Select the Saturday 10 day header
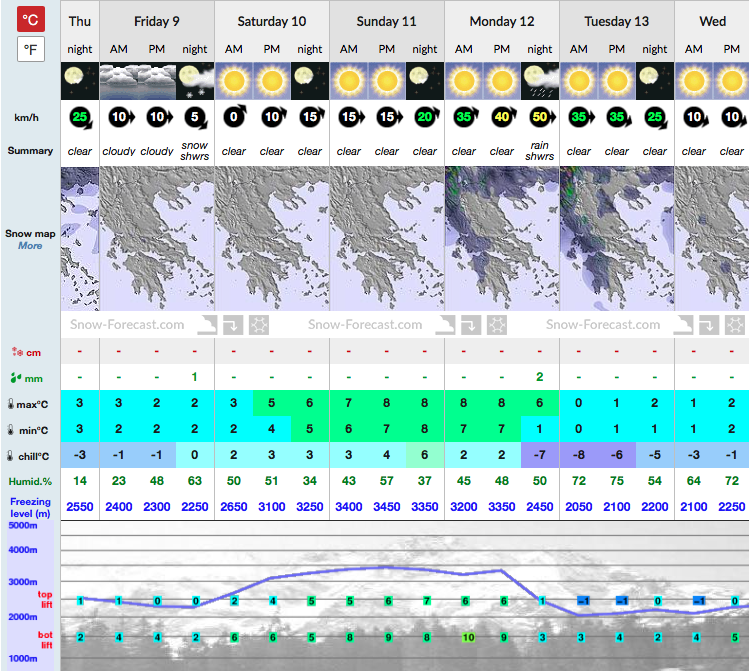Viewport: 749px width, 671px height. 272,21
